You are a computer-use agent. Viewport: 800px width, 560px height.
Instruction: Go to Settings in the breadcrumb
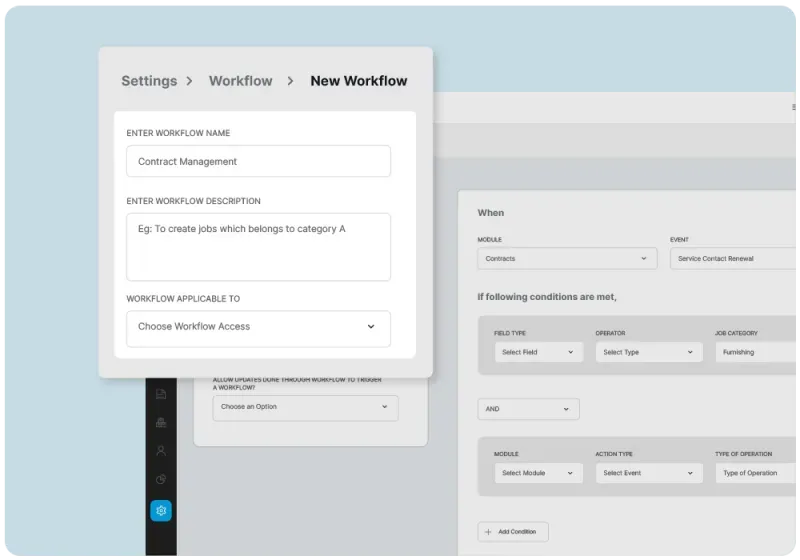pos(149,81)
